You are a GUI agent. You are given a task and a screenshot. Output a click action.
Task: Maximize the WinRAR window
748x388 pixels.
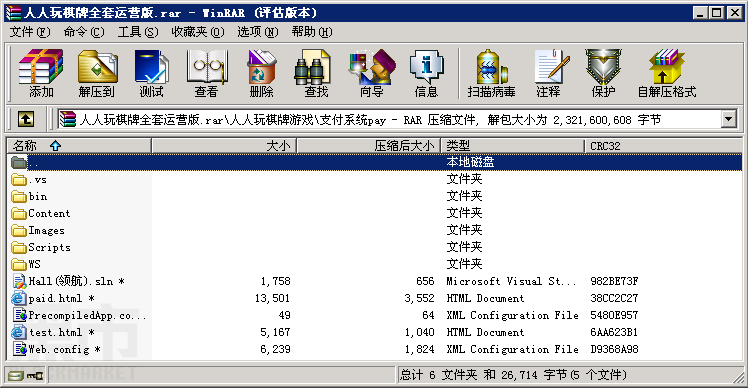pos(717,12)
